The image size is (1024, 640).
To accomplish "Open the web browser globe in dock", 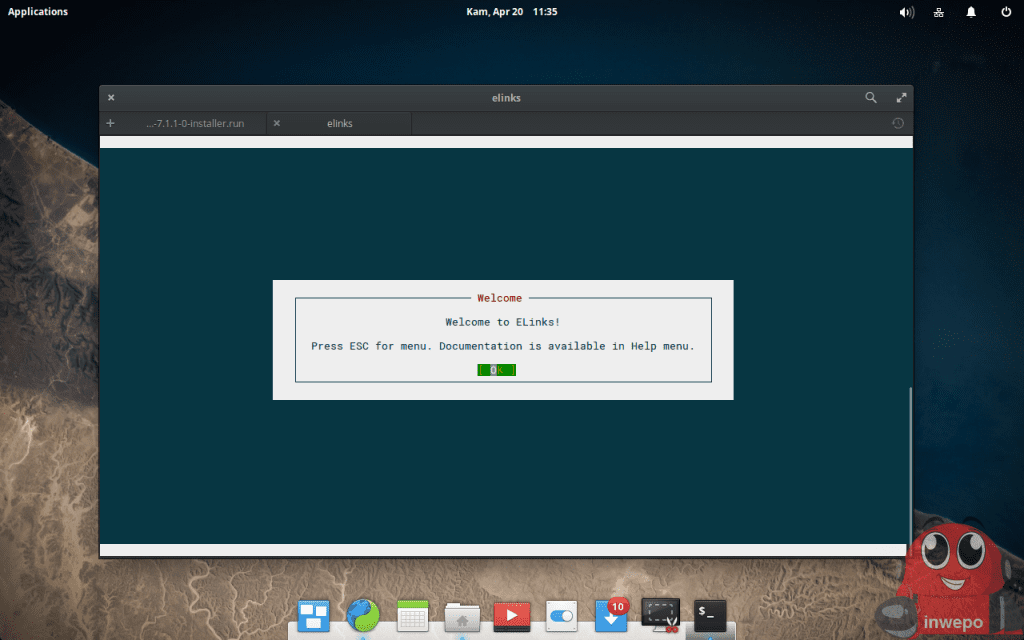I will [x=363, y=615].
